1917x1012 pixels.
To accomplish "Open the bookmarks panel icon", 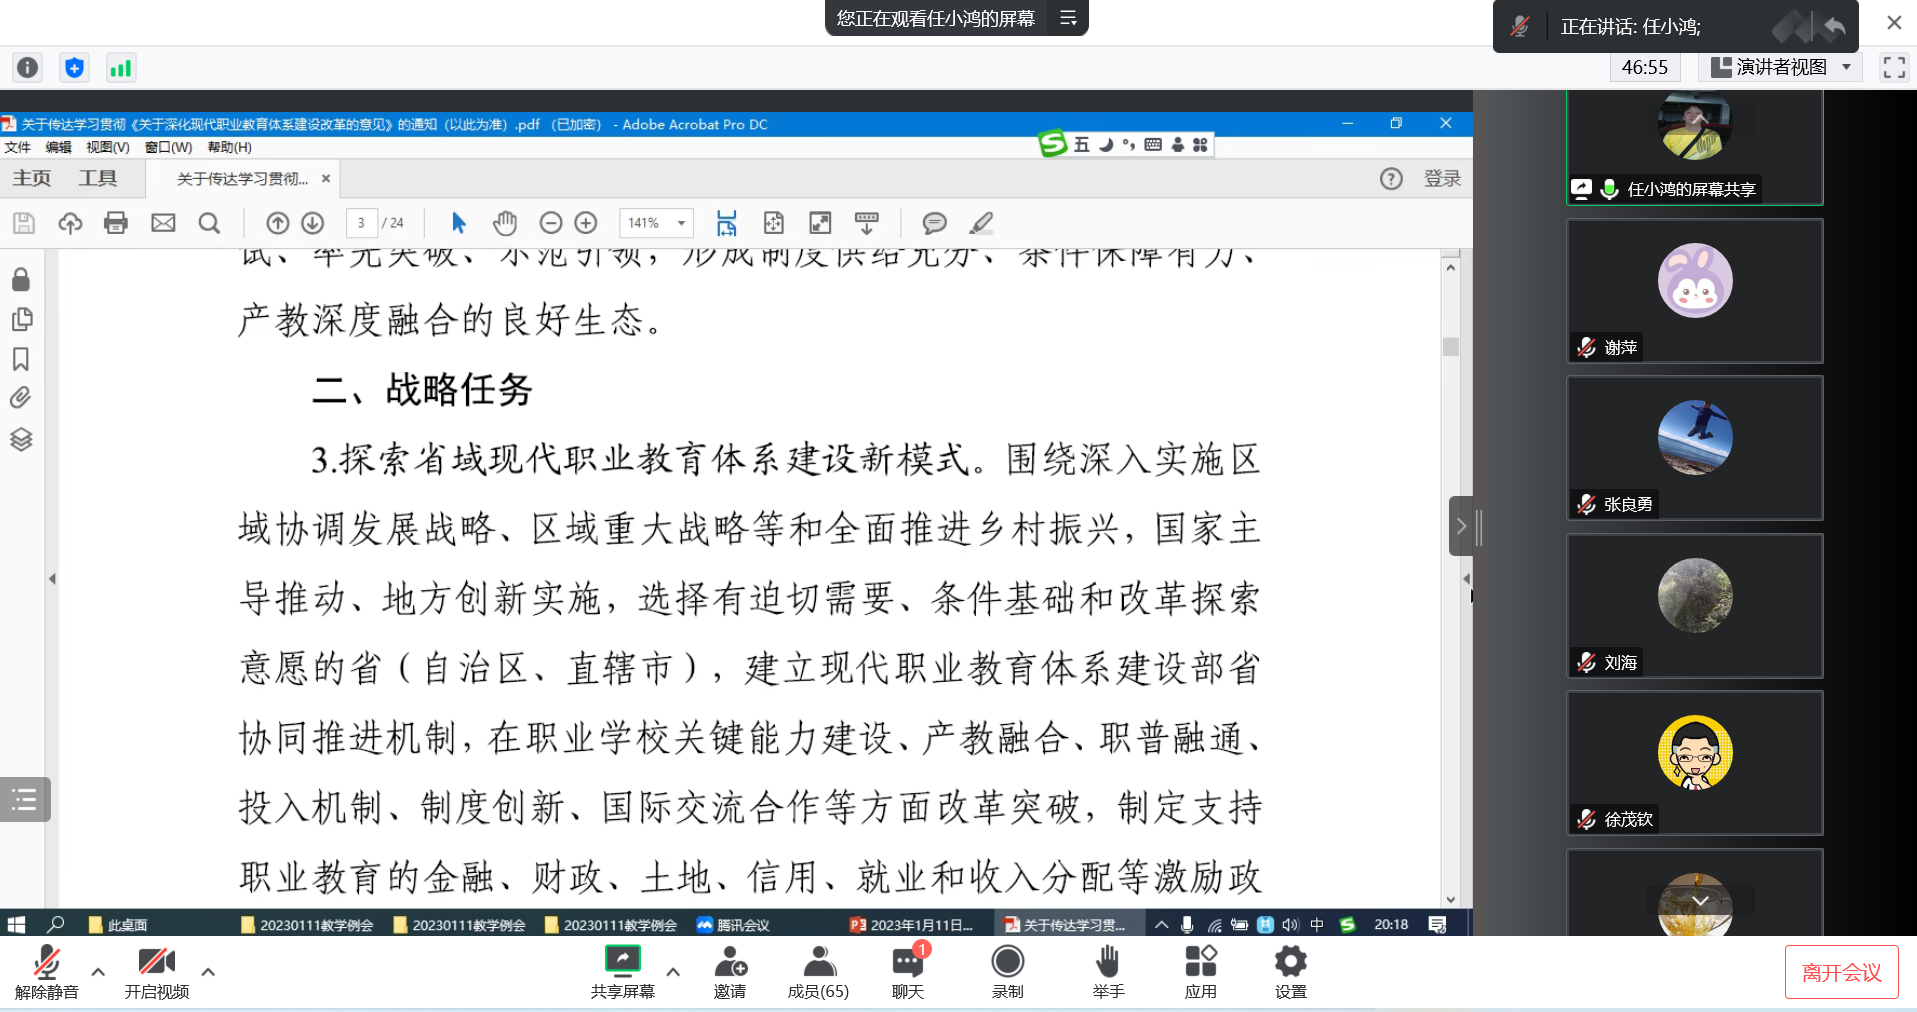I will [21, 359].
